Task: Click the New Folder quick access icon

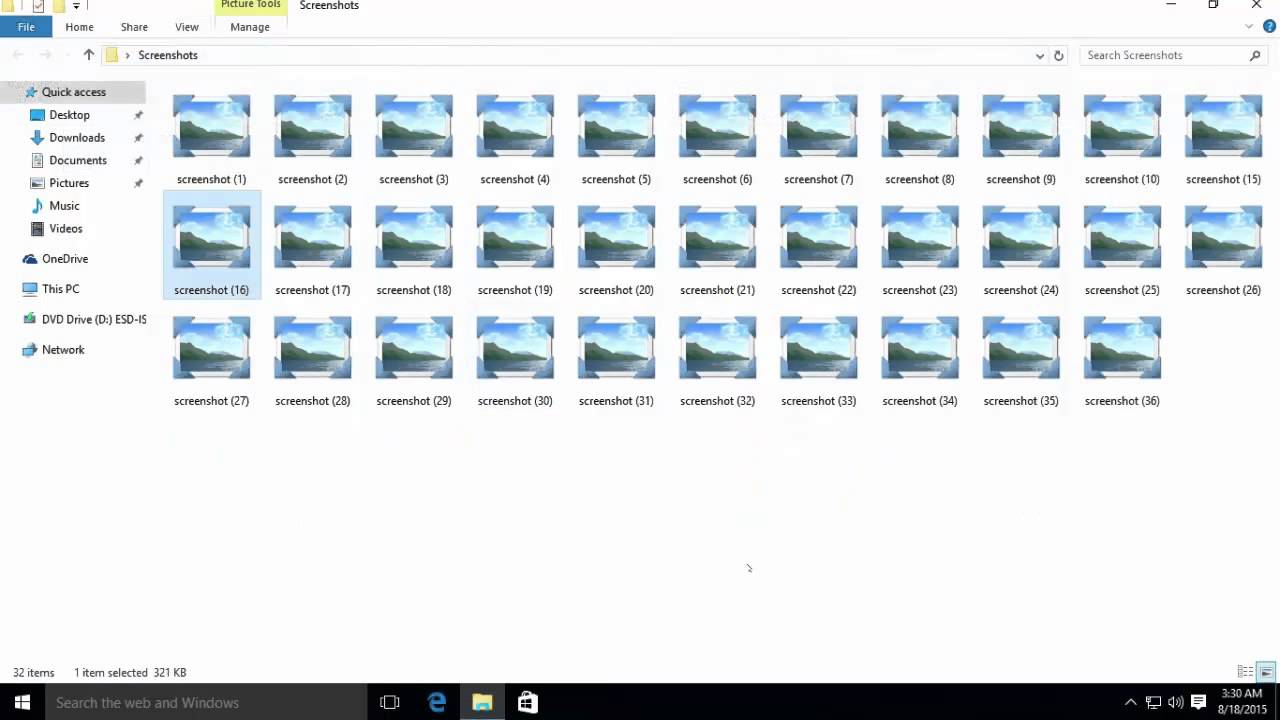Action: pos(58,6)
